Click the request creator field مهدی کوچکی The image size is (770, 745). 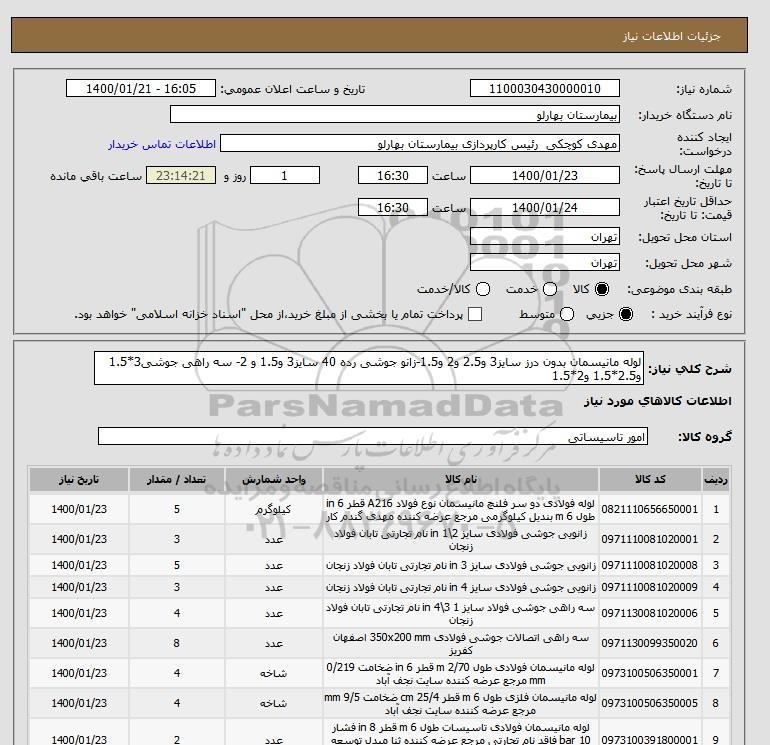click(x=420, y=144)
